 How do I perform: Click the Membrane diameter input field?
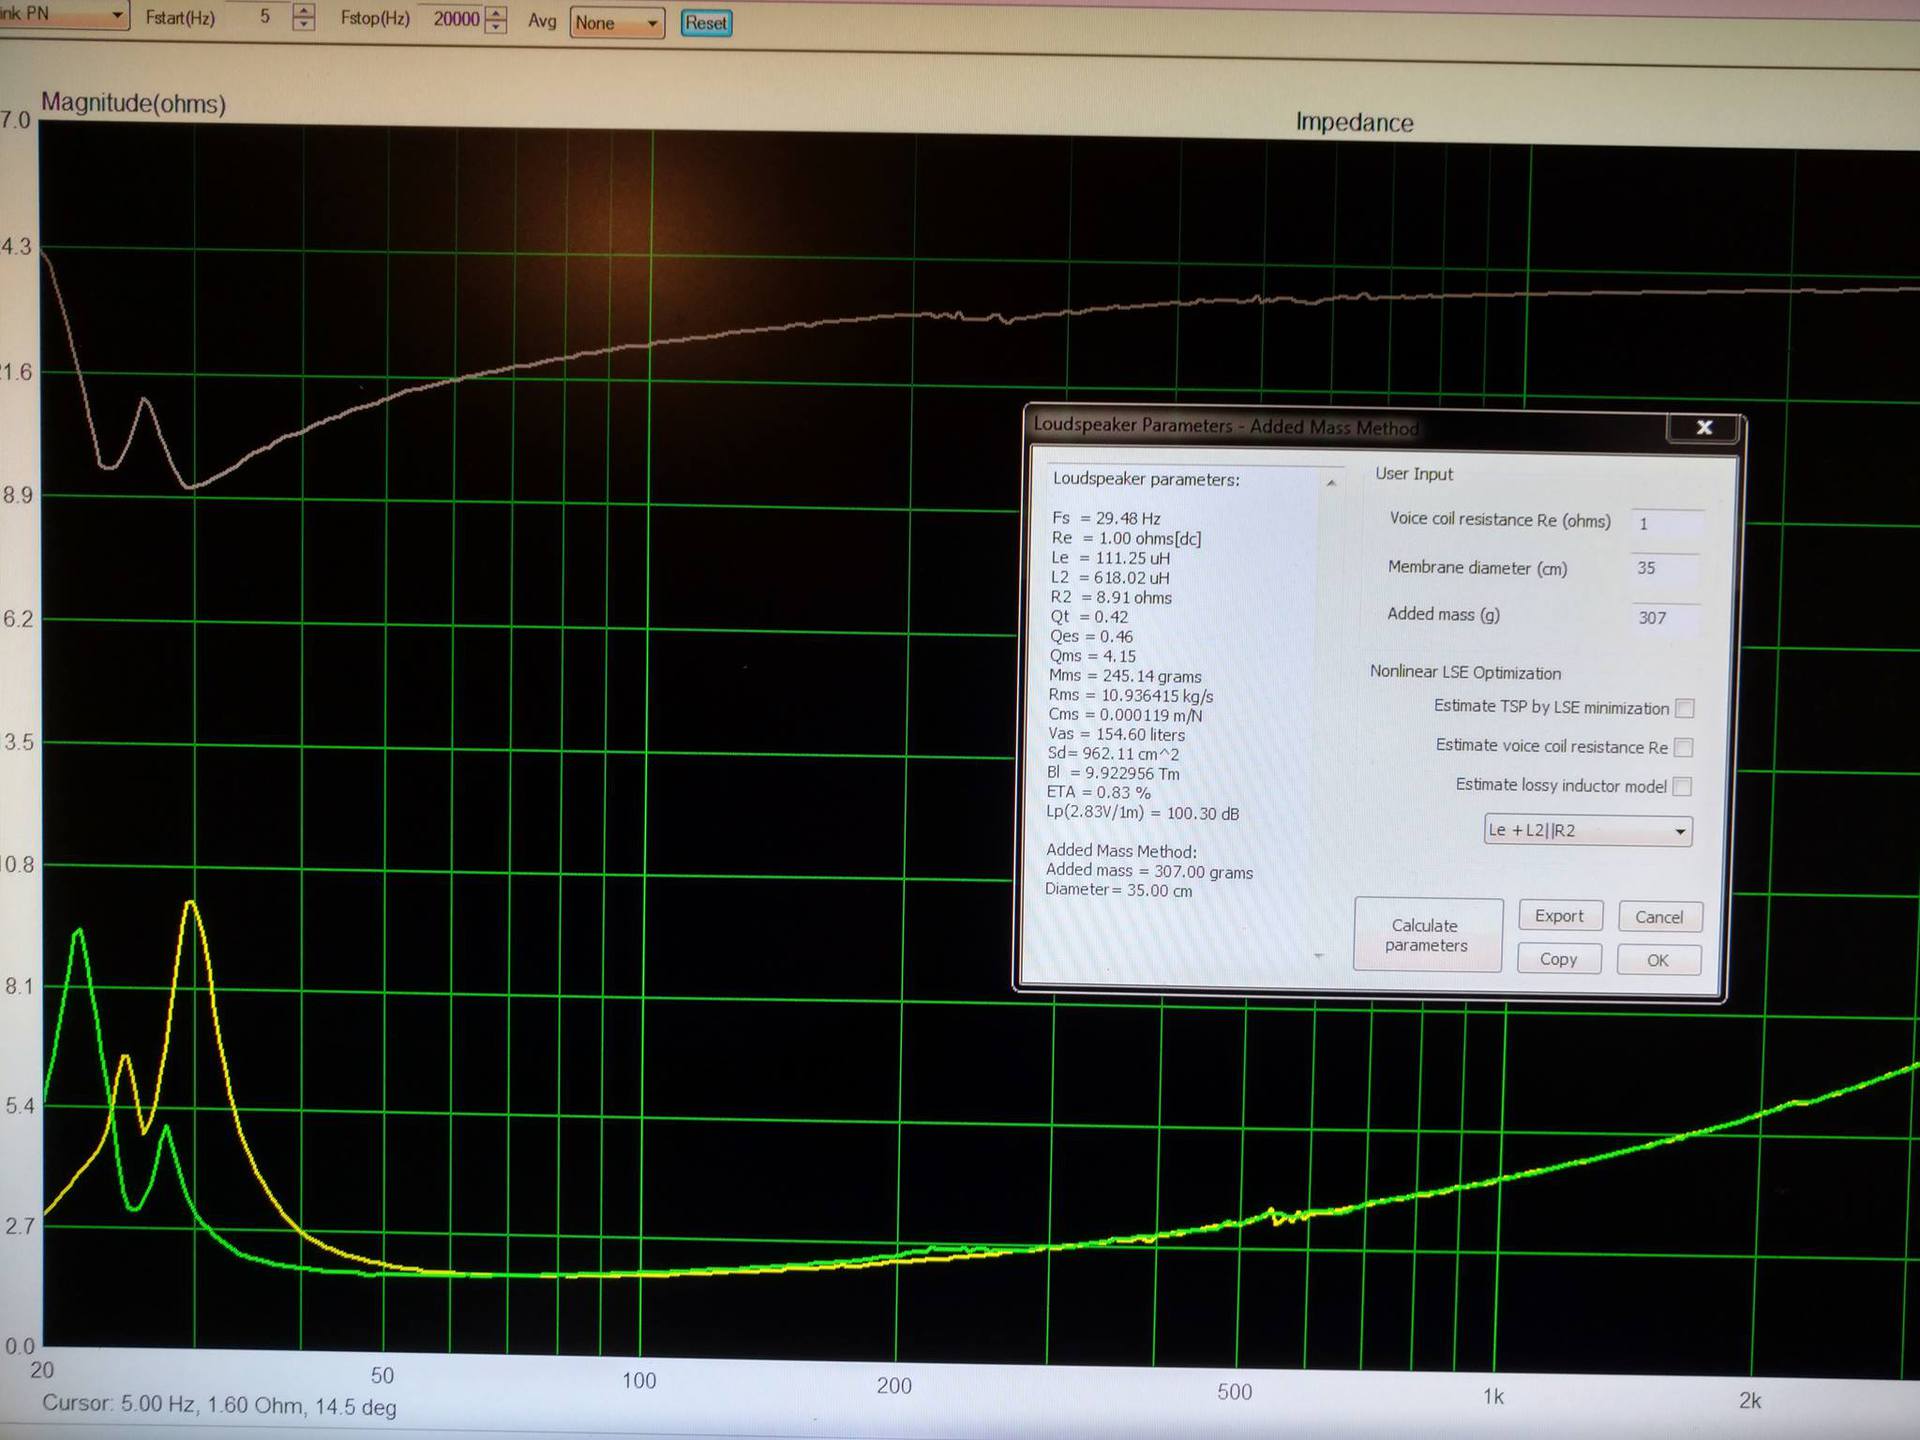click(1664, 568)
